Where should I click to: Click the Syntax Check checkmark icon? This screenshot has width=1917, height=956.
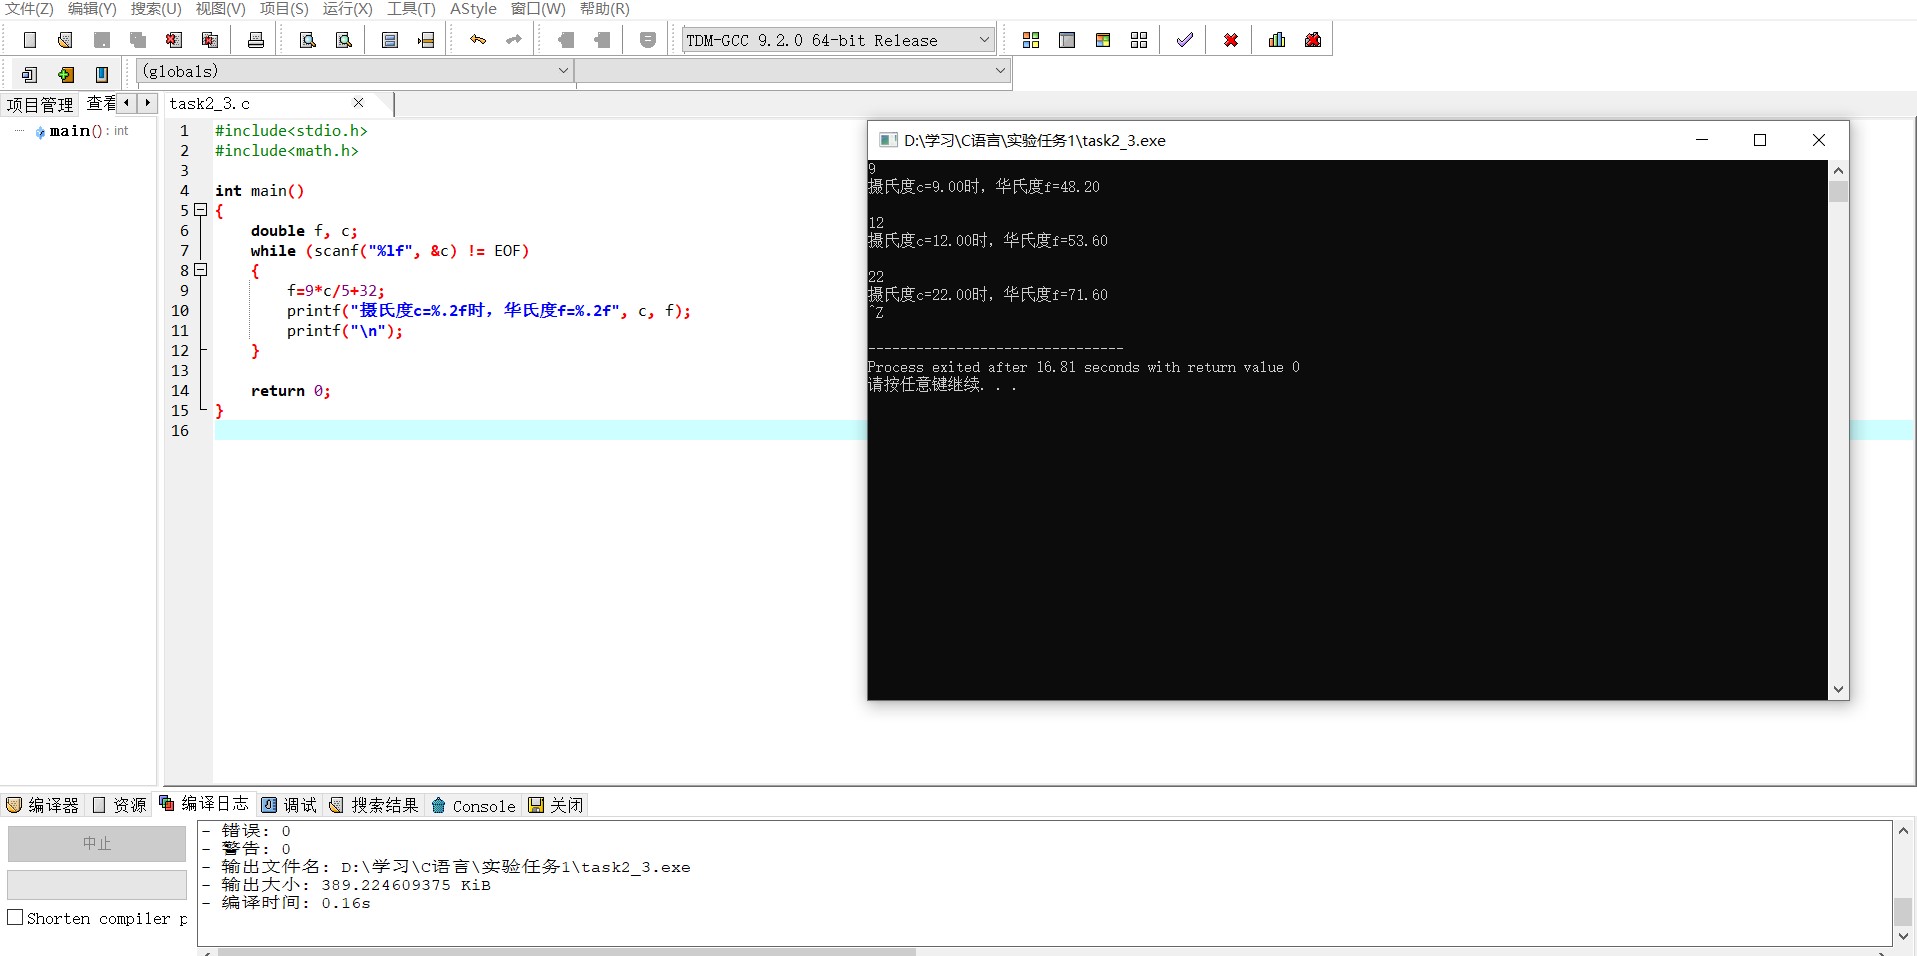click(1185, 40)
